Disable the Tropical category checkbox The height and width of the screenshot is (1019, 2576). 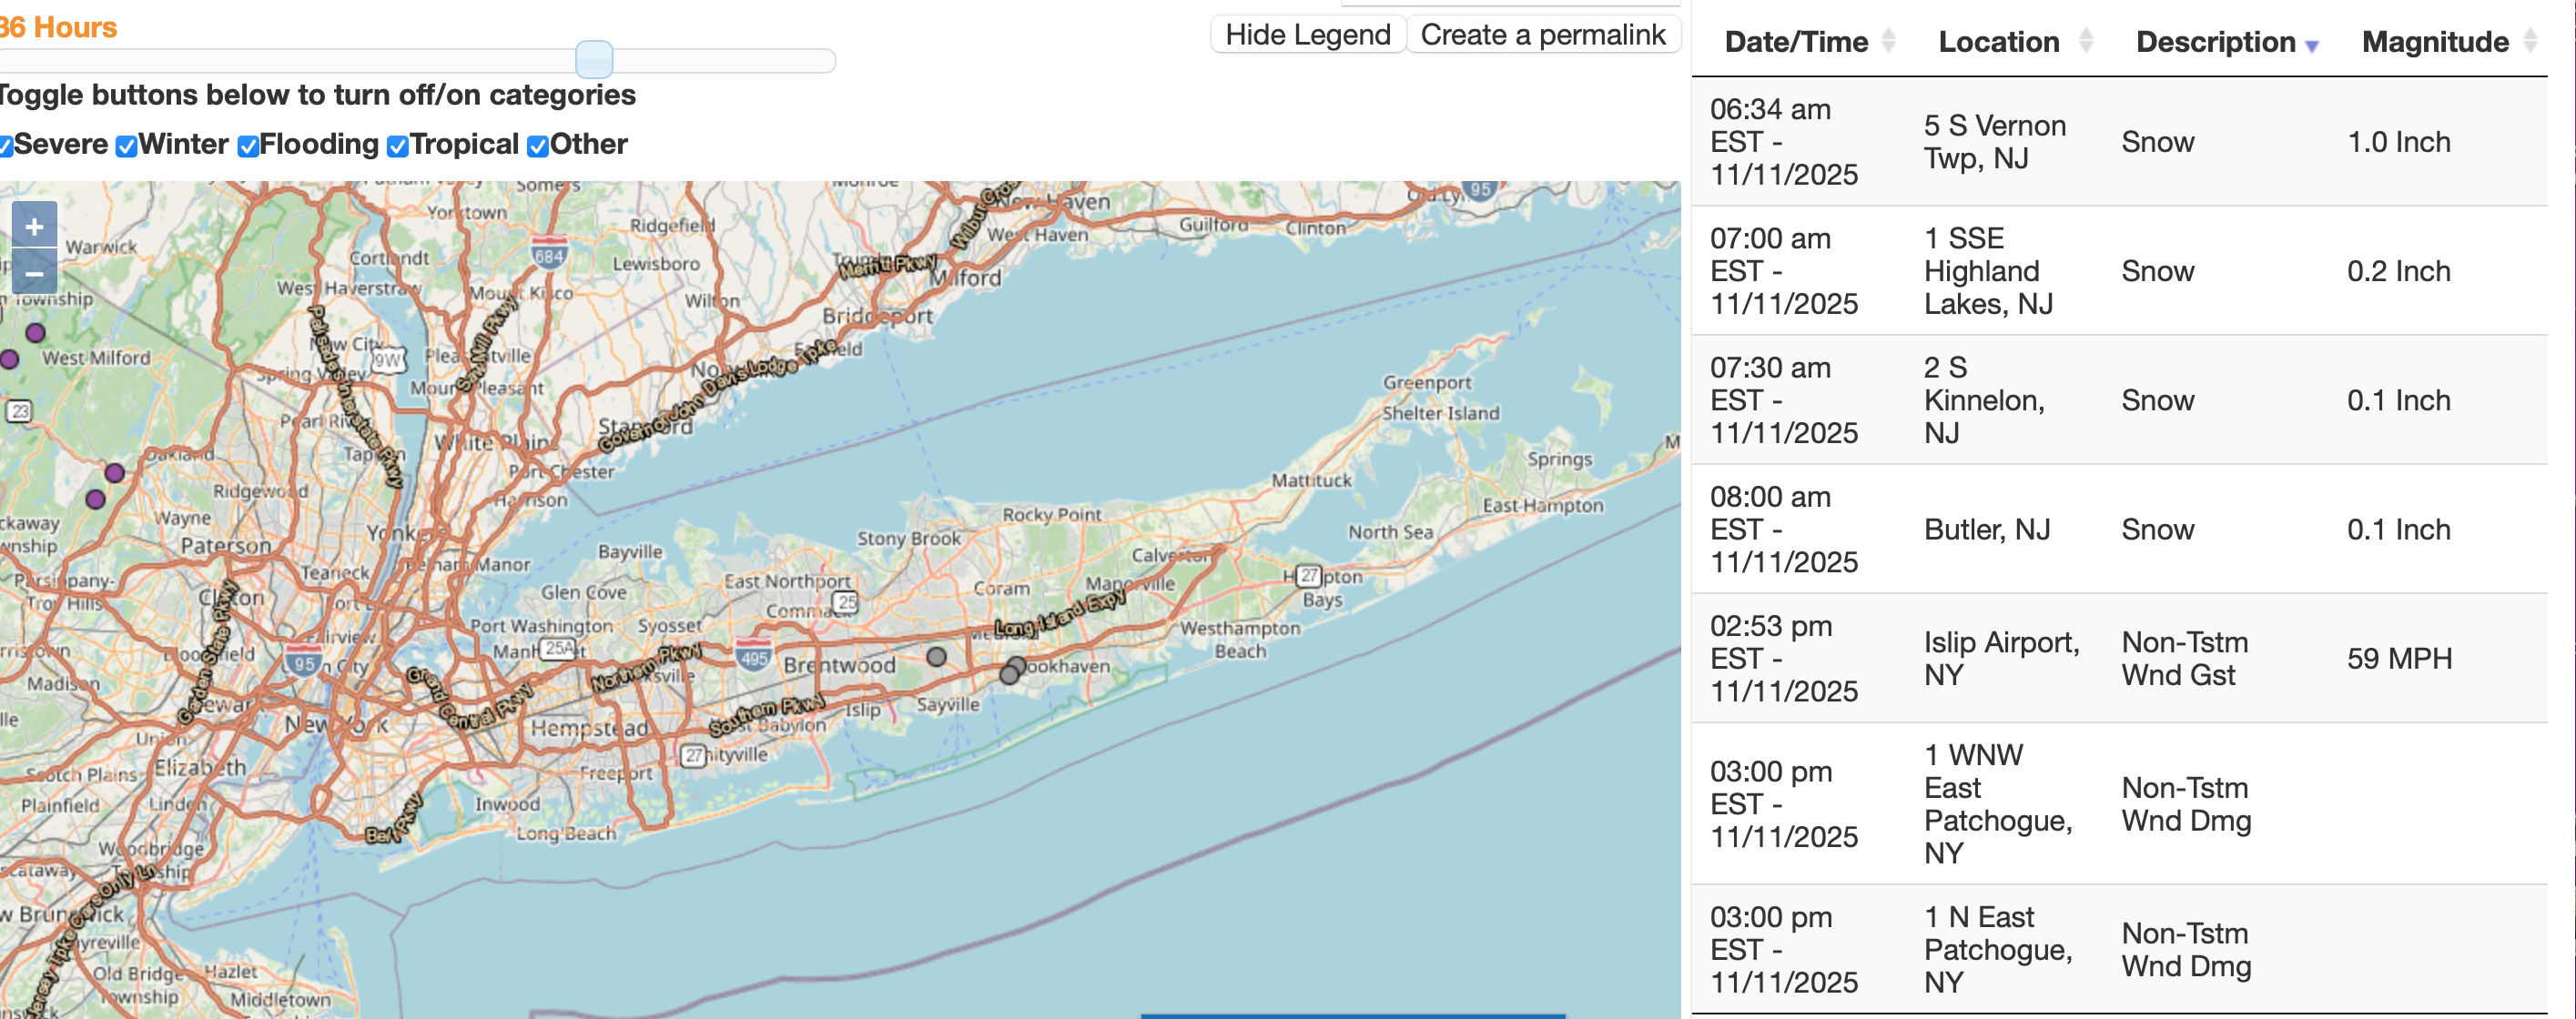[x=398, y=147]
